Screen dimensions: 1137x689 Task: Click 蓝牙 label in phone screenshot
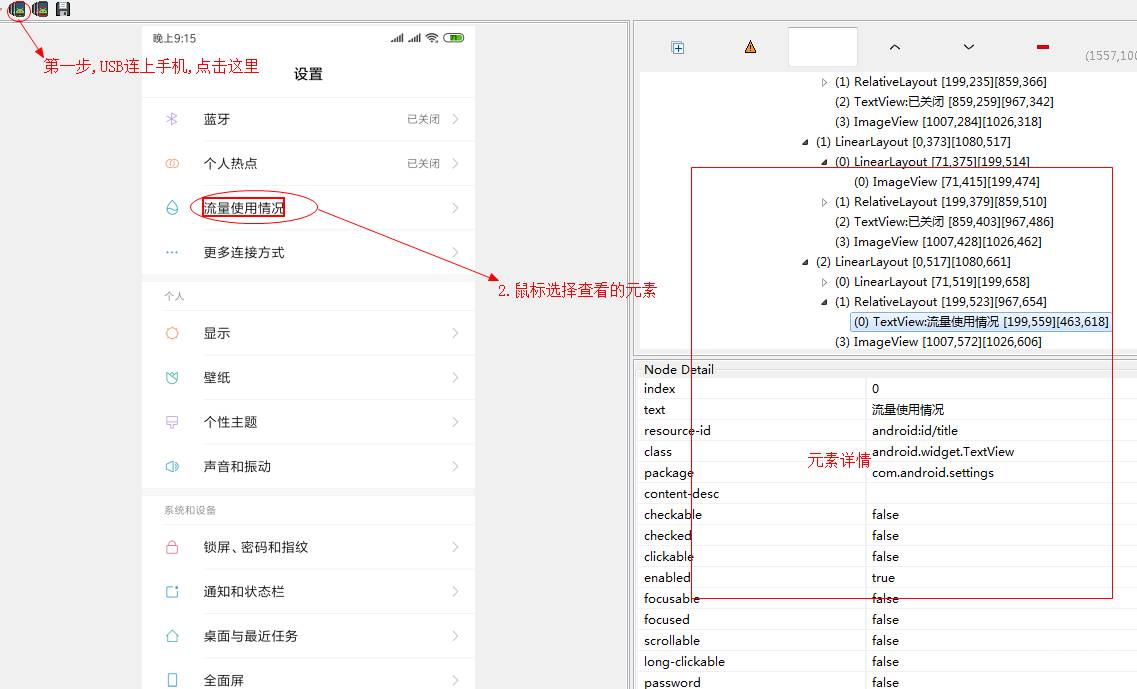pyautogui.click(x=217, y=120)
